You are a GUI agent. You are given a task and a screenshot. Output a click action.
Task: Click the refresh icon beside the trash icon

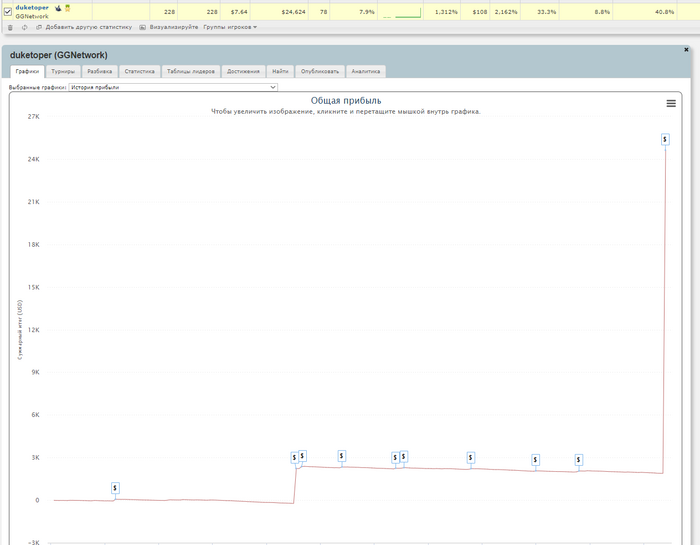click(25, 27)
